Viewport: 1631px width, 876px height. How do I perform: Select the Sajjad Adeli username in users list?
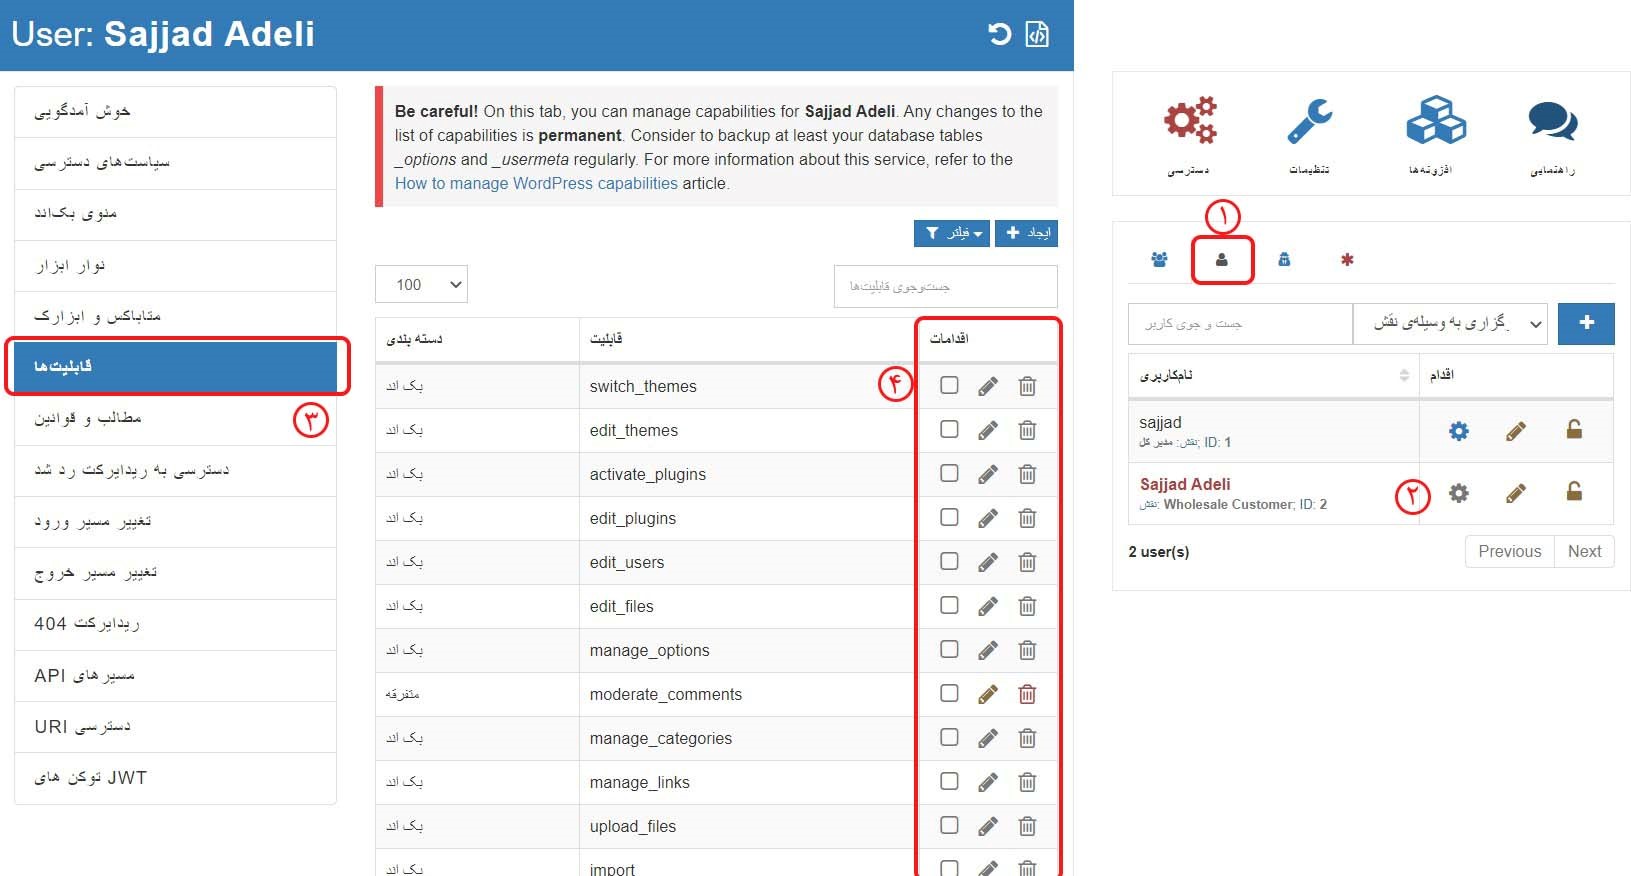[1185, 484]
